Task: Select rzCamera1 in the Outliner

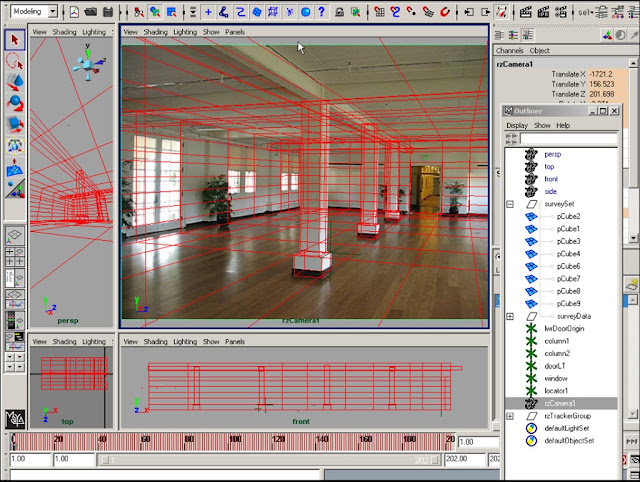Action: tap(561, 404)
